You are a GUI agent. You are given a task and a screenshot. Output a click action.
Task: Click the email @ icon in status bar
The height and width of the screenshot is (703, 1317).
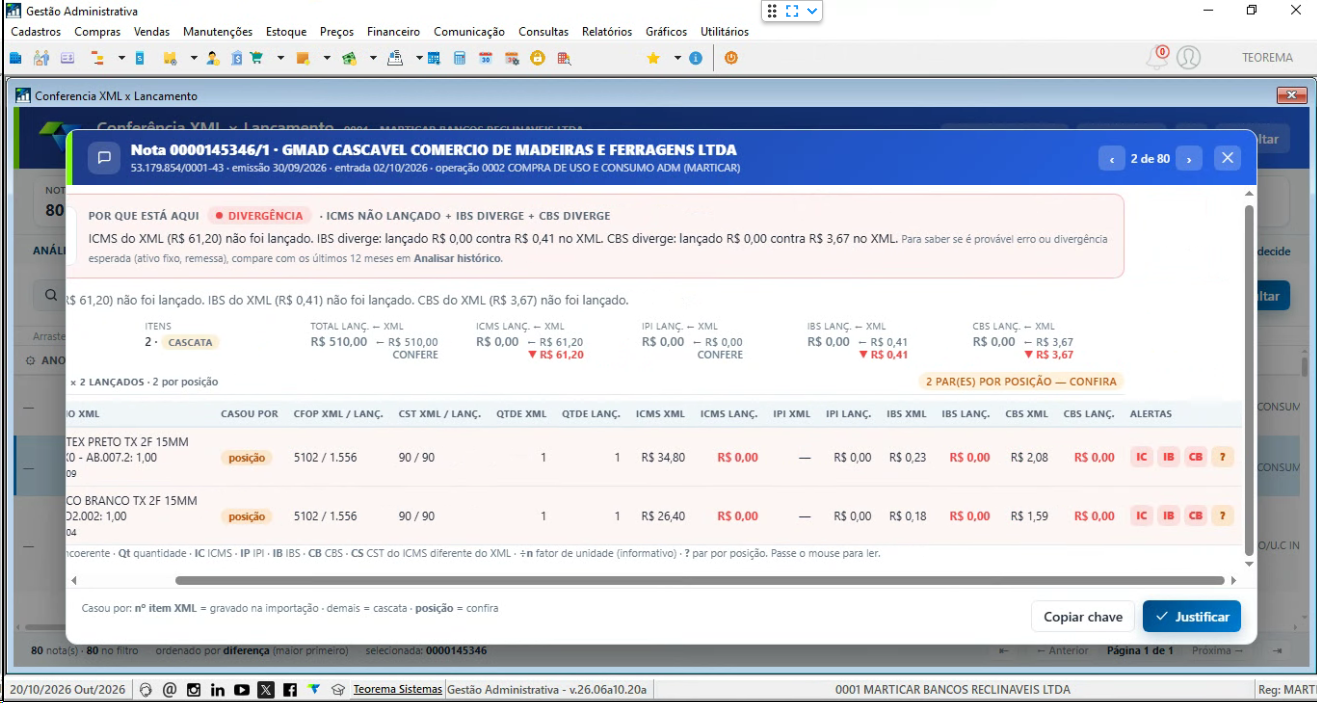[x=169, y=690]
